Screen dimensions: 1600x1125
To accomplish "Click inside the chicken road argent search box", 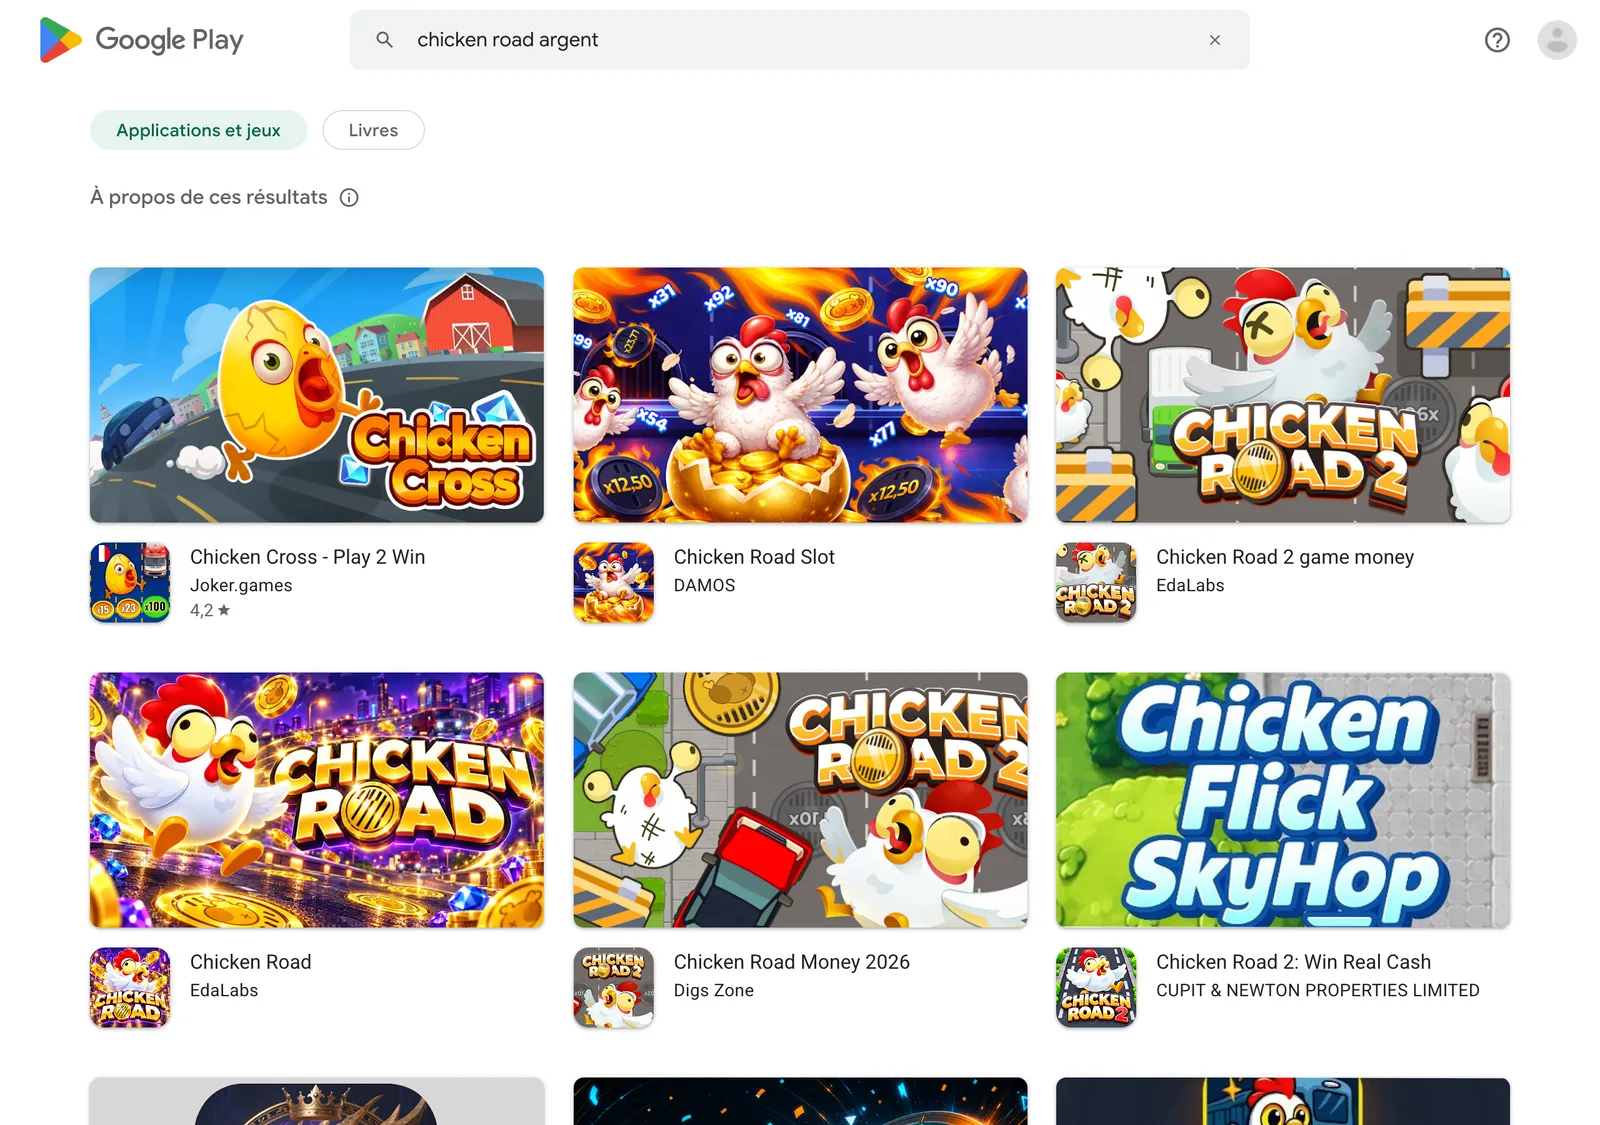I will [x=800, y=40].
